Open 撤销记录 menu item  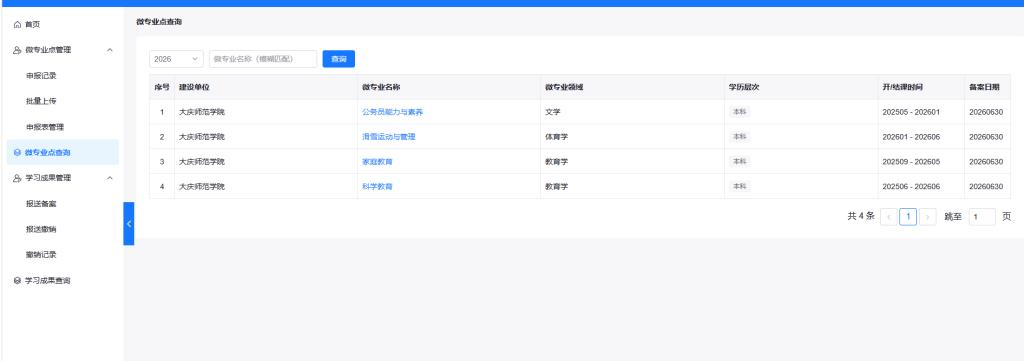click(41, 255)
